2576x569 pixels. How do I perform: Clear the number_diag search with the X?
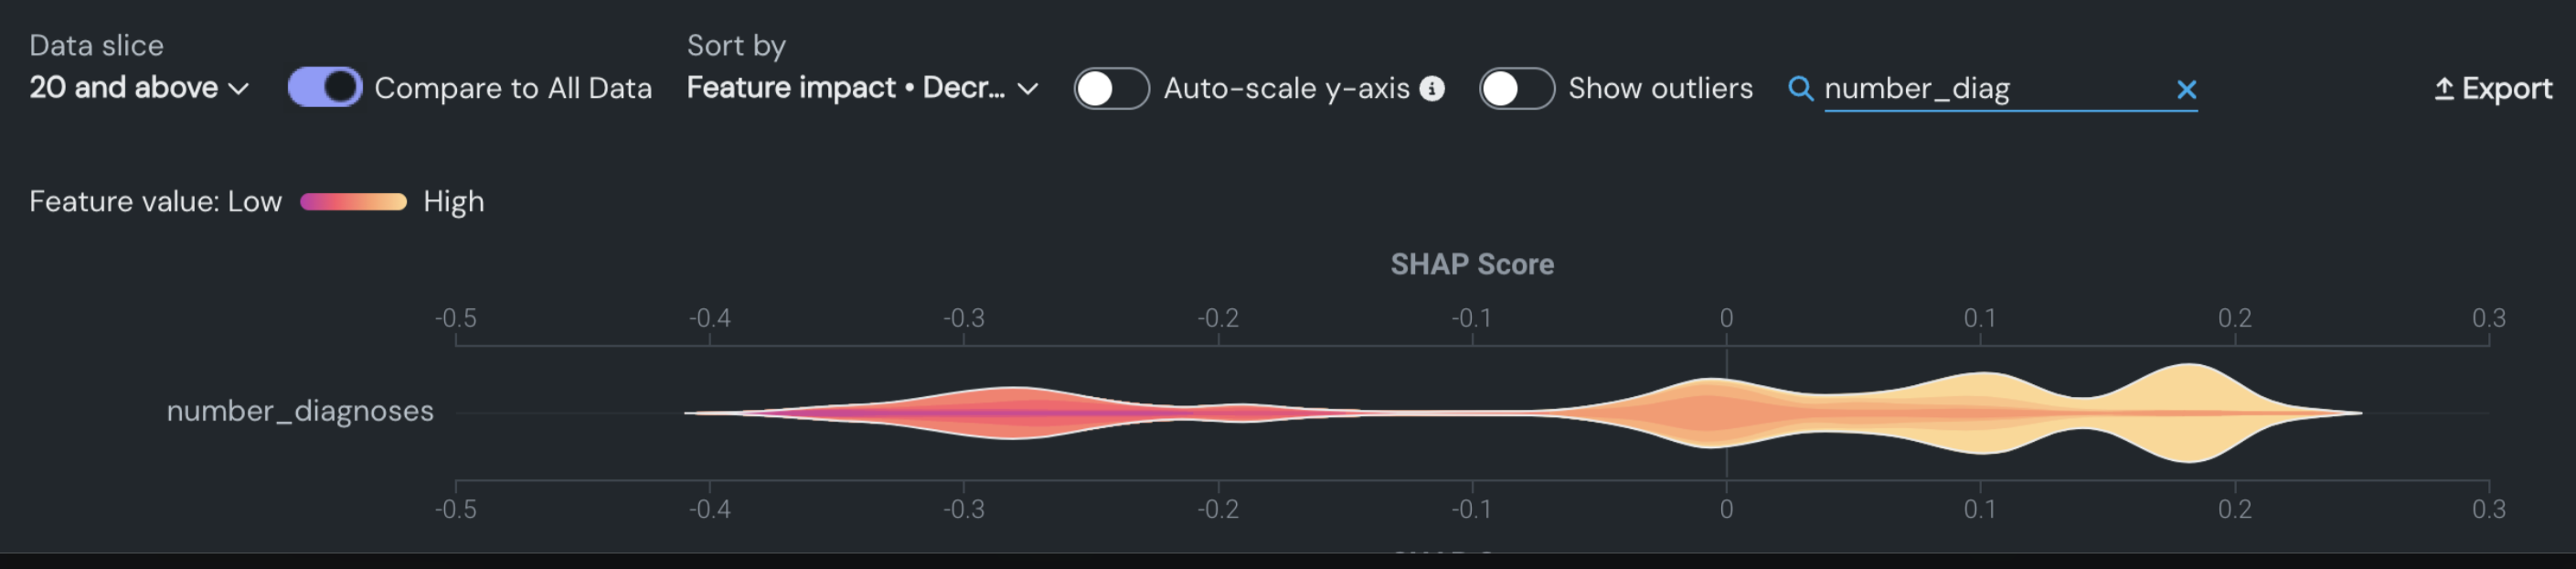[x=2186, y=90]
